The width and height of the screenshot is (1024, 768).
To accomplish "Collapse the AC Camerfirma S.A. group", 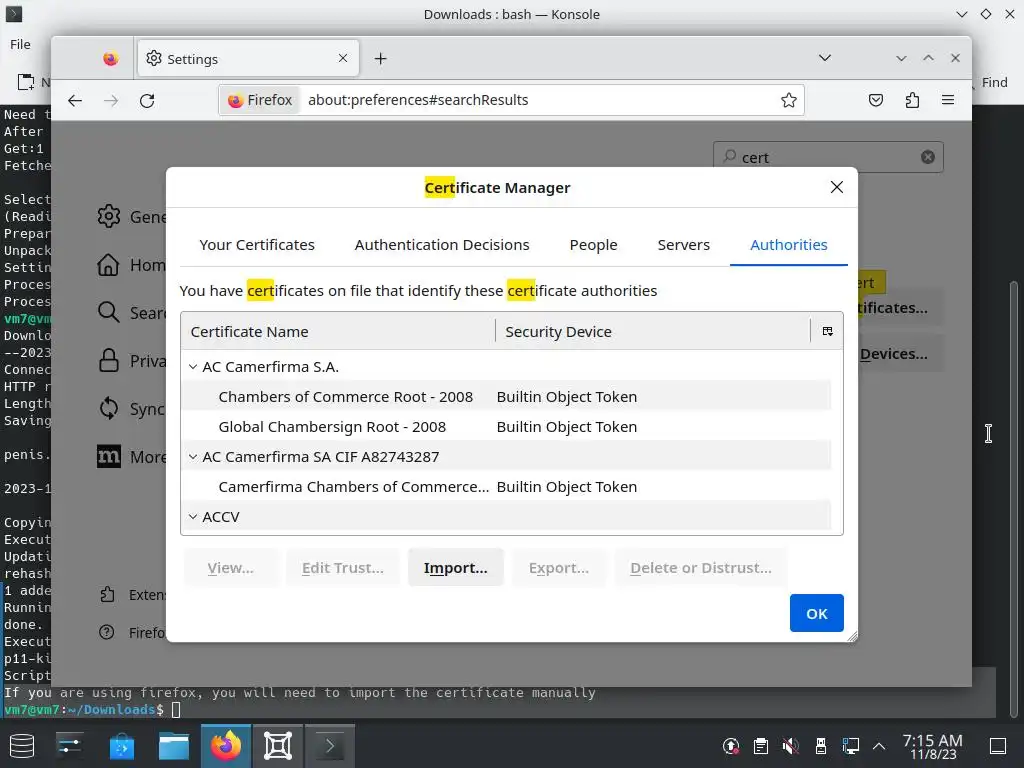I will [x=193, y=367].
